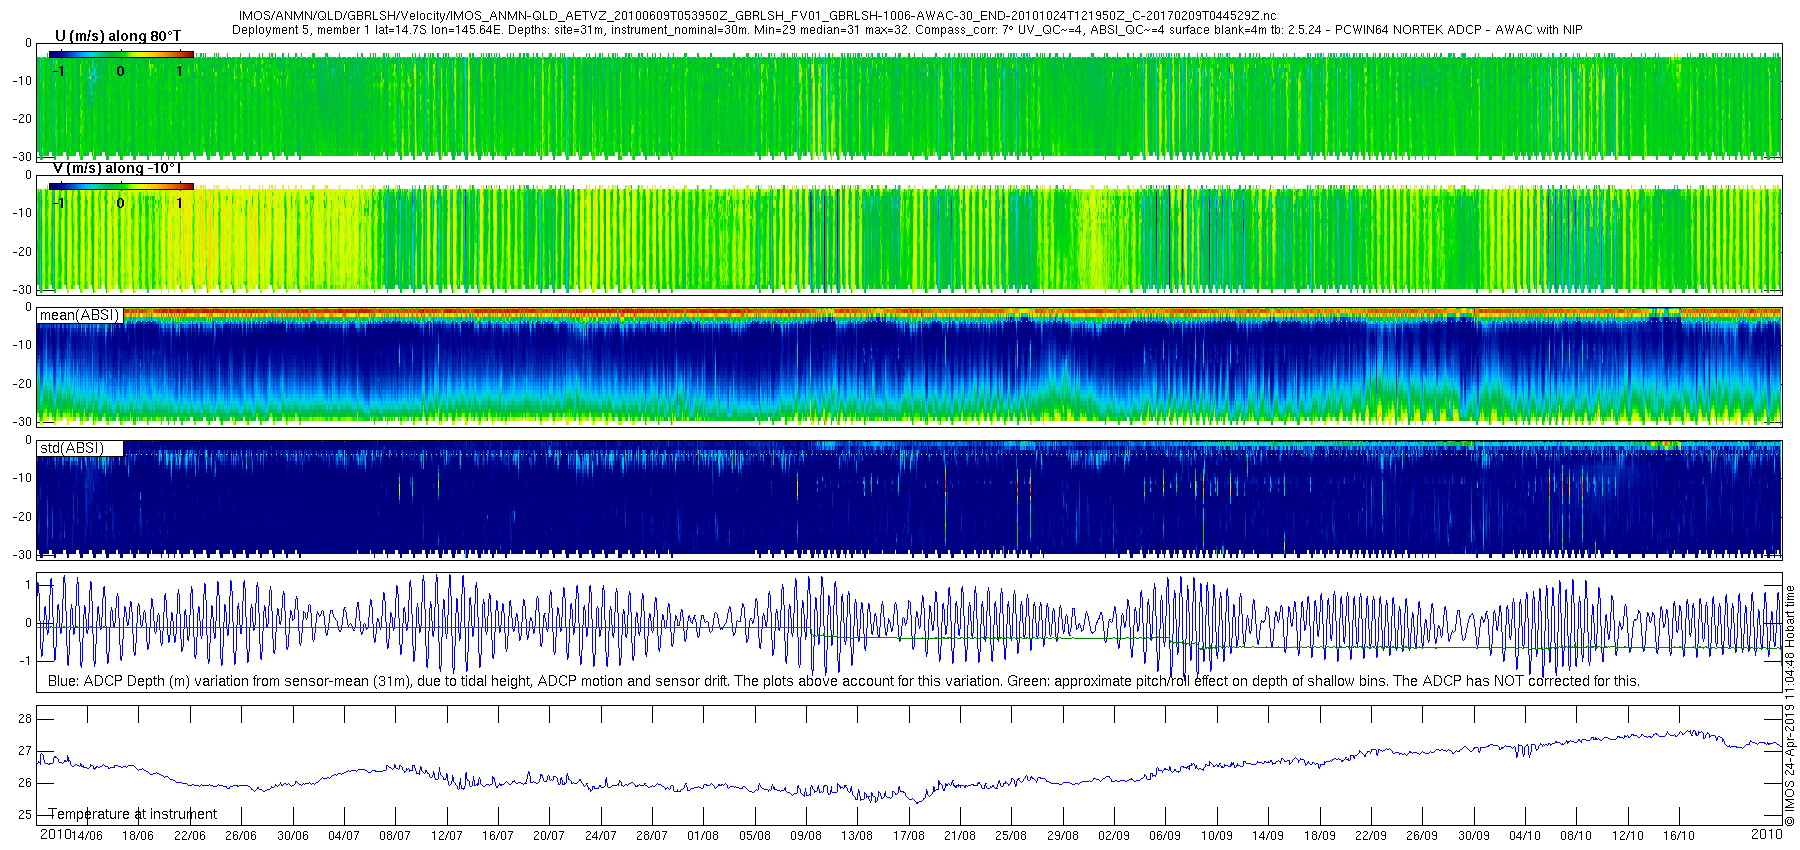Image resolution: width=1800 pixels, height=850 pixels.
Task: Click the V velocity colorbar scale
Action: (121, 186)
